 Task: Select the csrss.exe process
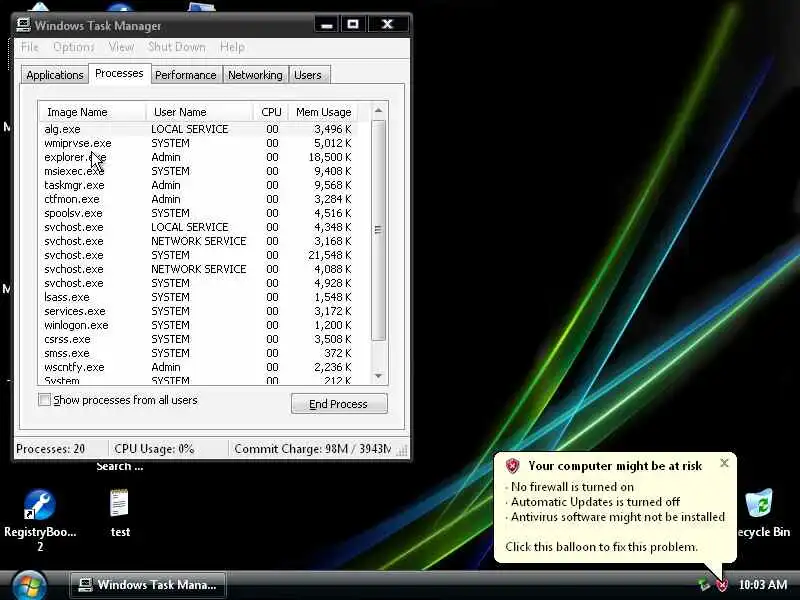(198, 339)
